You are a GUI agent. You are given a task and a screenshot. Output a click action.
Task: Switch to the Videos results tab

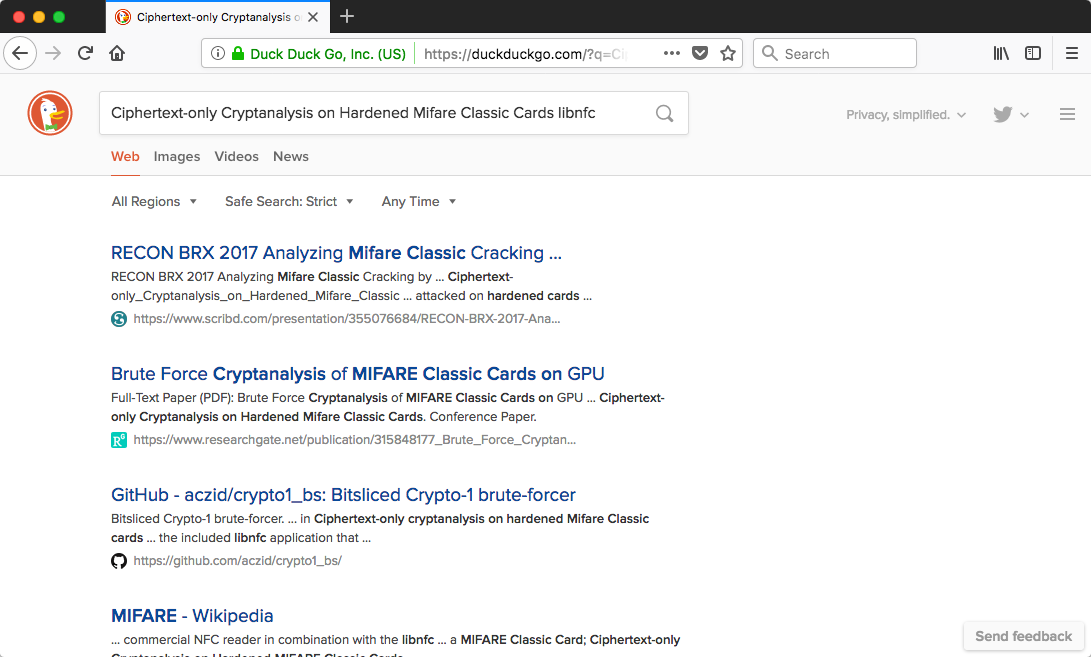(x=236, y=156)
